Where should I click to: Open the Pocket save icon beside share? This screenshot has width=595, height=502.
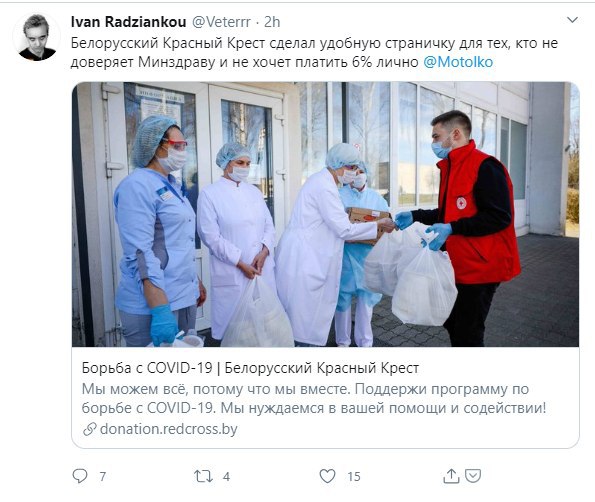[473, 476]
